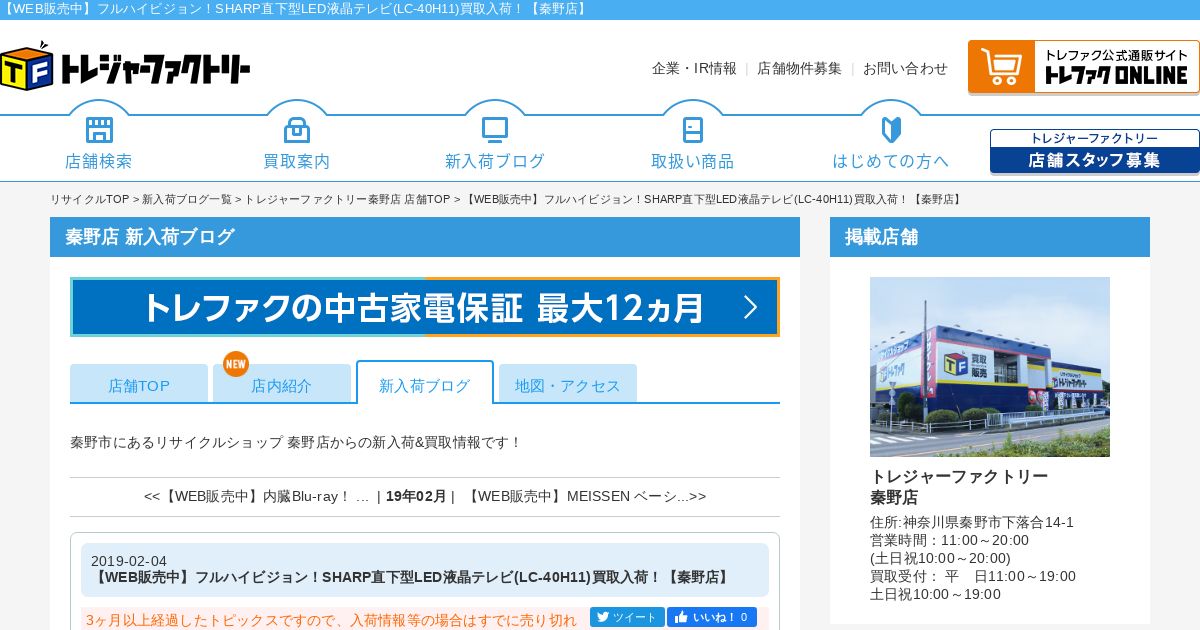Open 店舗スタッフ募集 recruitment banner
The width and height of the screenshot is (1200, 630).
[x=1095, y=151]
